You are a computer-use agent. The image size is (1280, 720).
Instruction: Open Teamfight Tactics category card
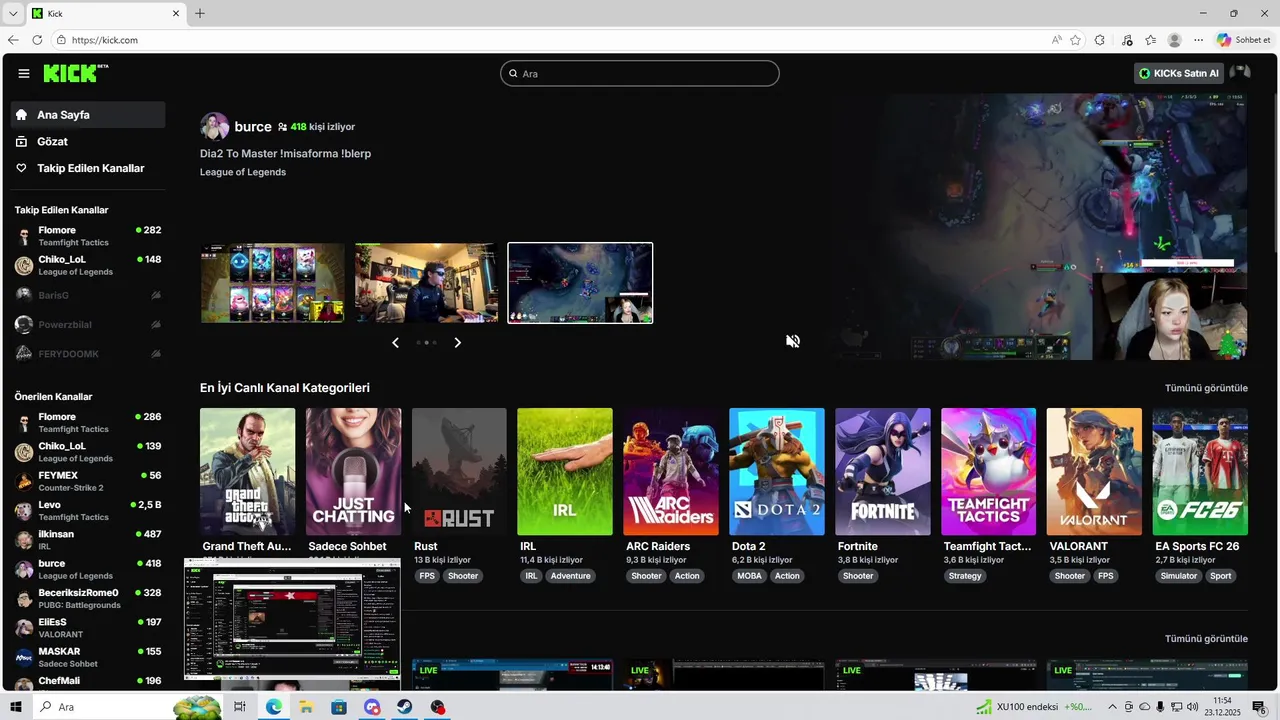pyautogui.click(x=988, y=471)
